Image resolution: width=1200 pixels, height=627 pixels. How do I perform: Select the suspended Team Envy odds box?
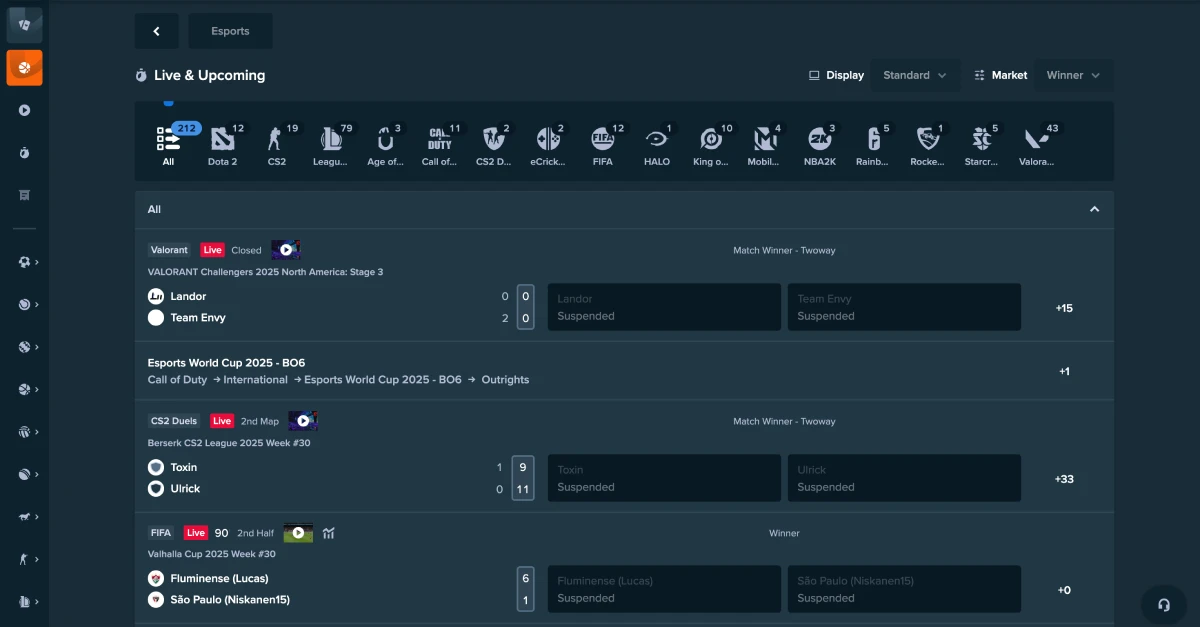point(904,307)
